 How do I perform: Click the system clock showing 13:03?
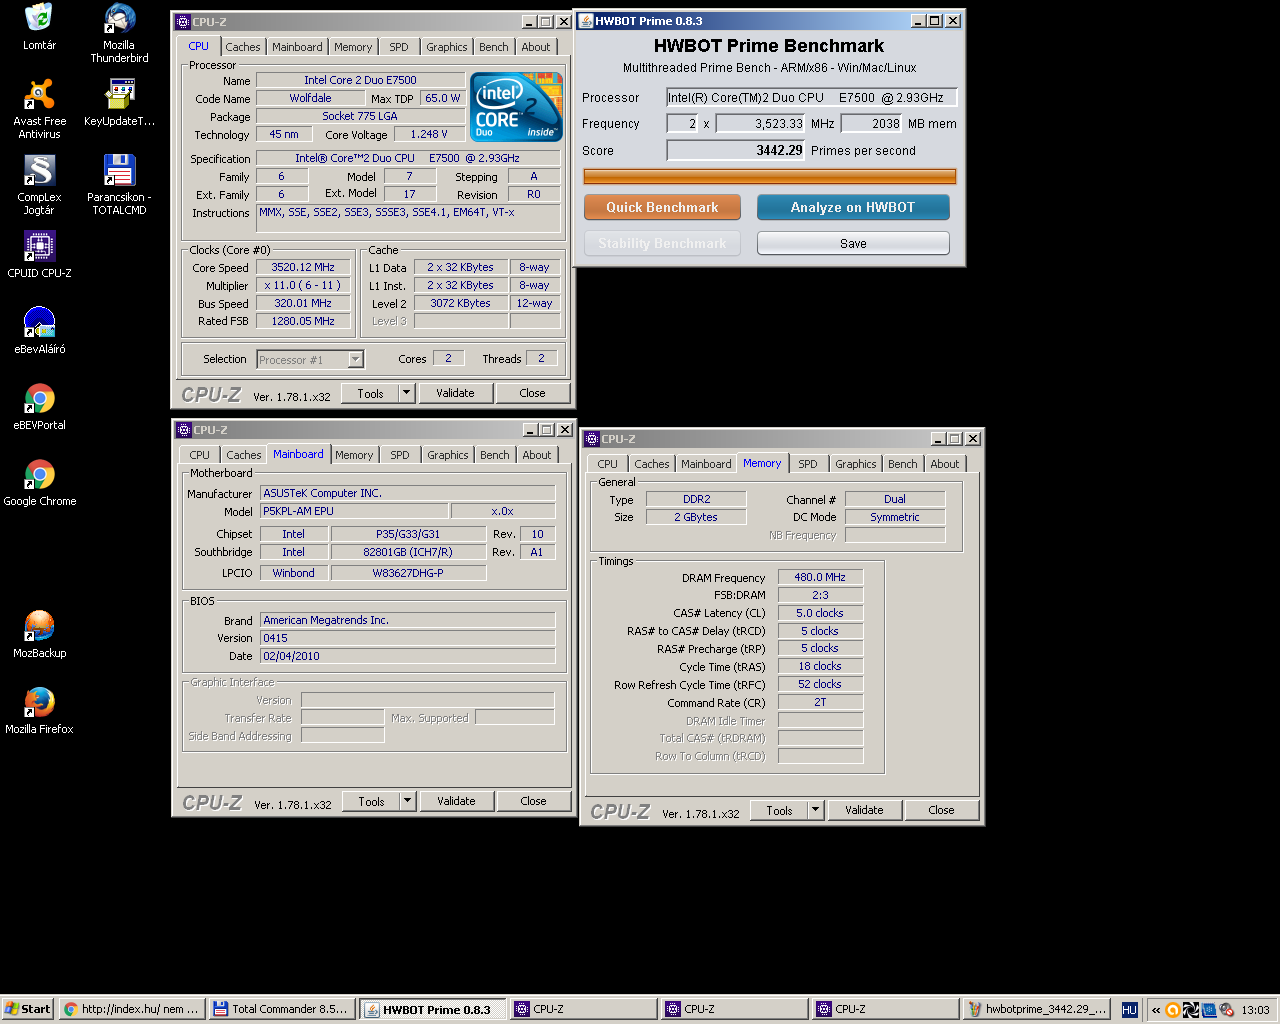(x=1255, y=1010)
